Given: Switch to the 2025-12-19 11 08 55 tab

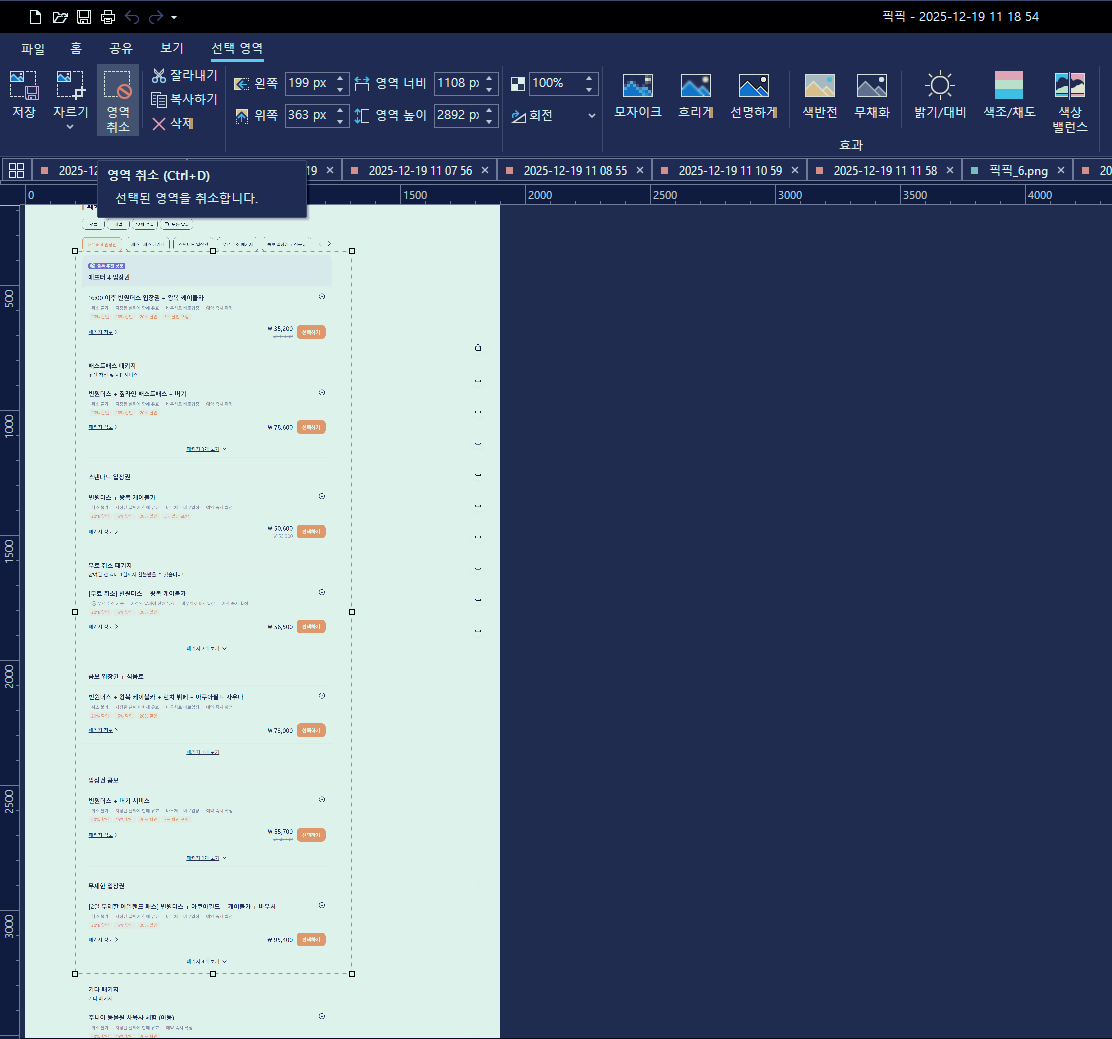Looking at the screenshot, I should (x=575, y=171).
